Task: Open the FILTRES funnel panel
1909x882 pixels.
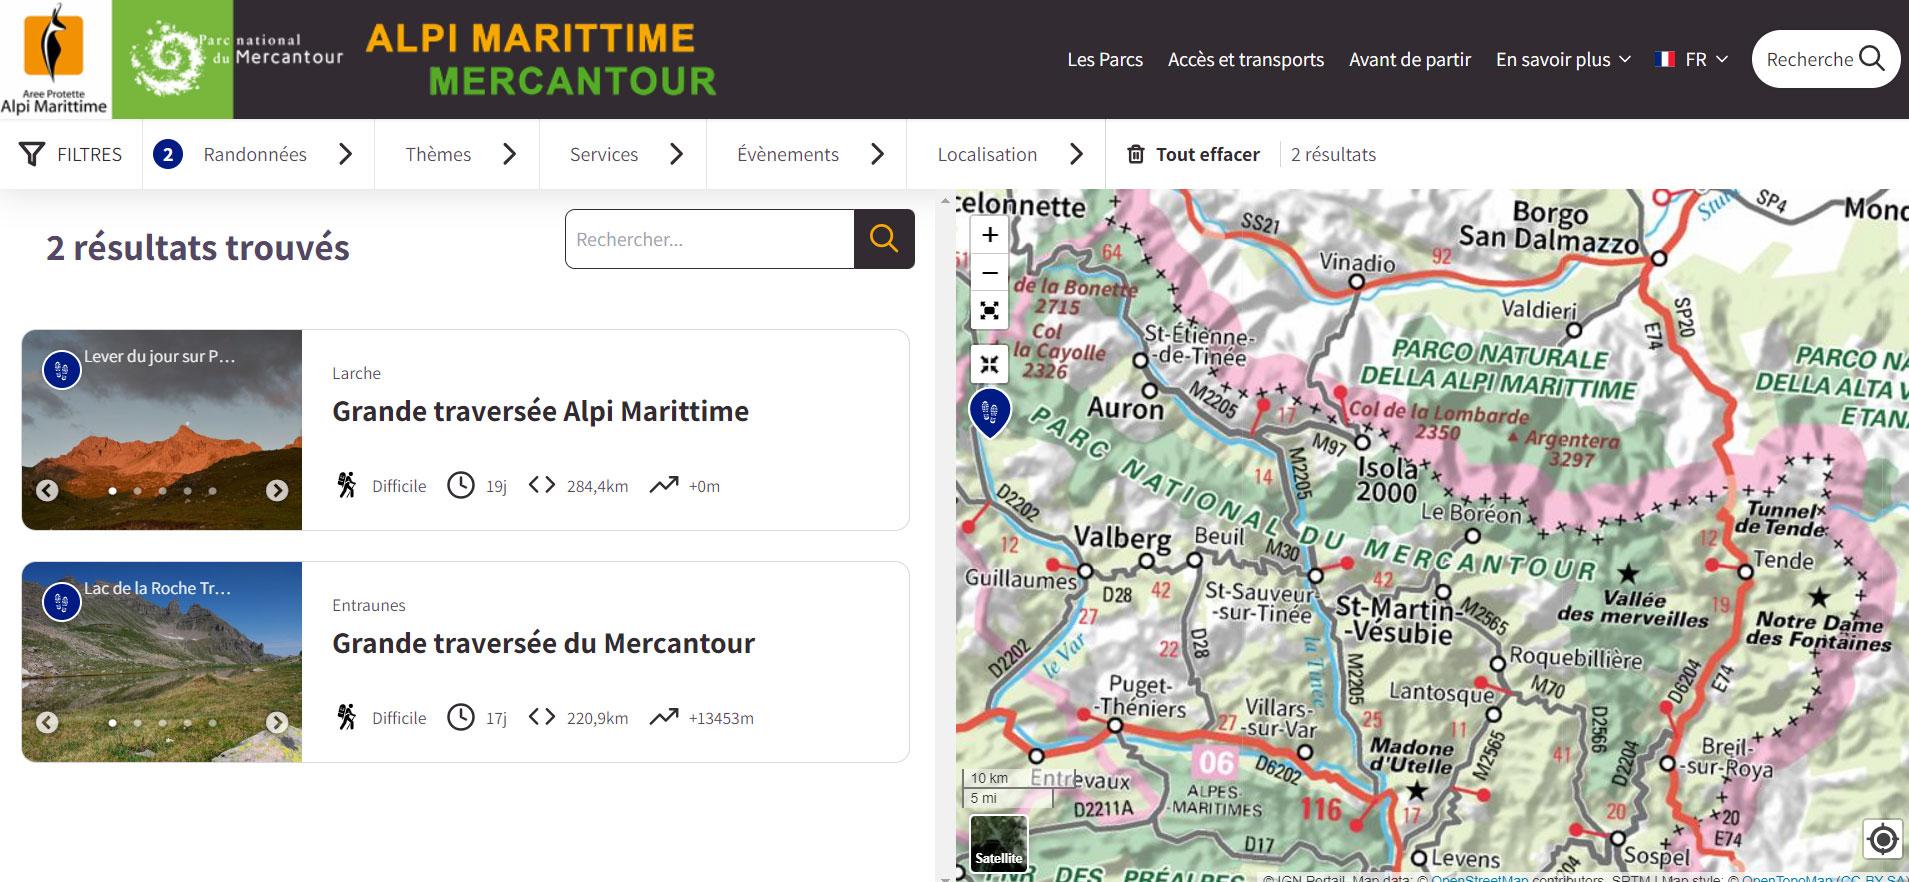Action: [x=71, y=155]
